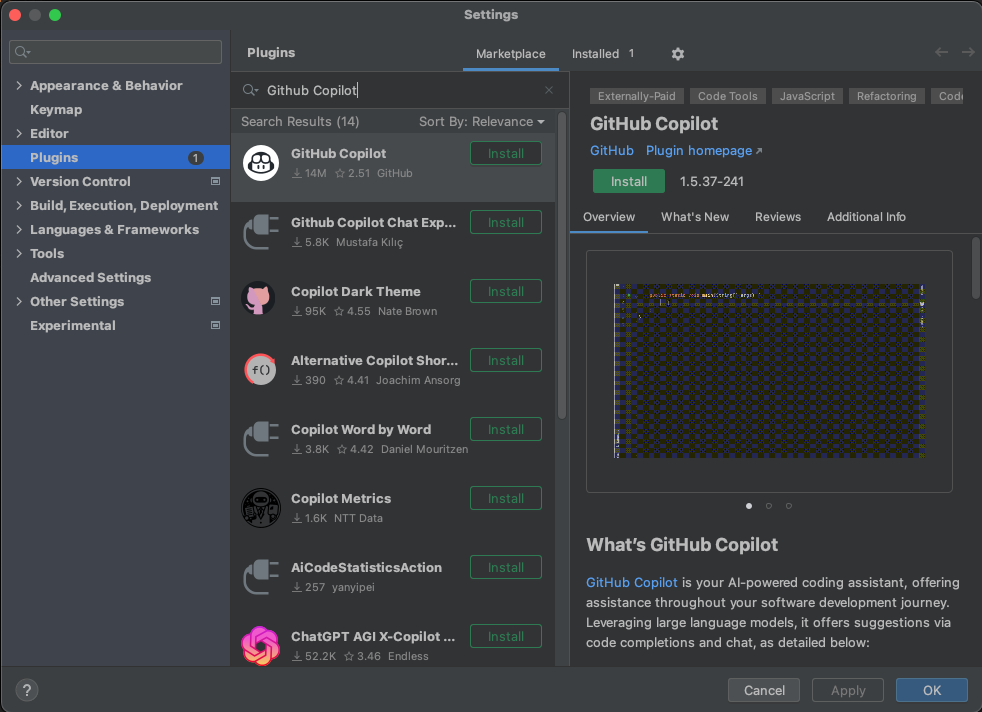Expand Languages & Frameworks node
The image size is (982, 712).
[x=19, y=230]
